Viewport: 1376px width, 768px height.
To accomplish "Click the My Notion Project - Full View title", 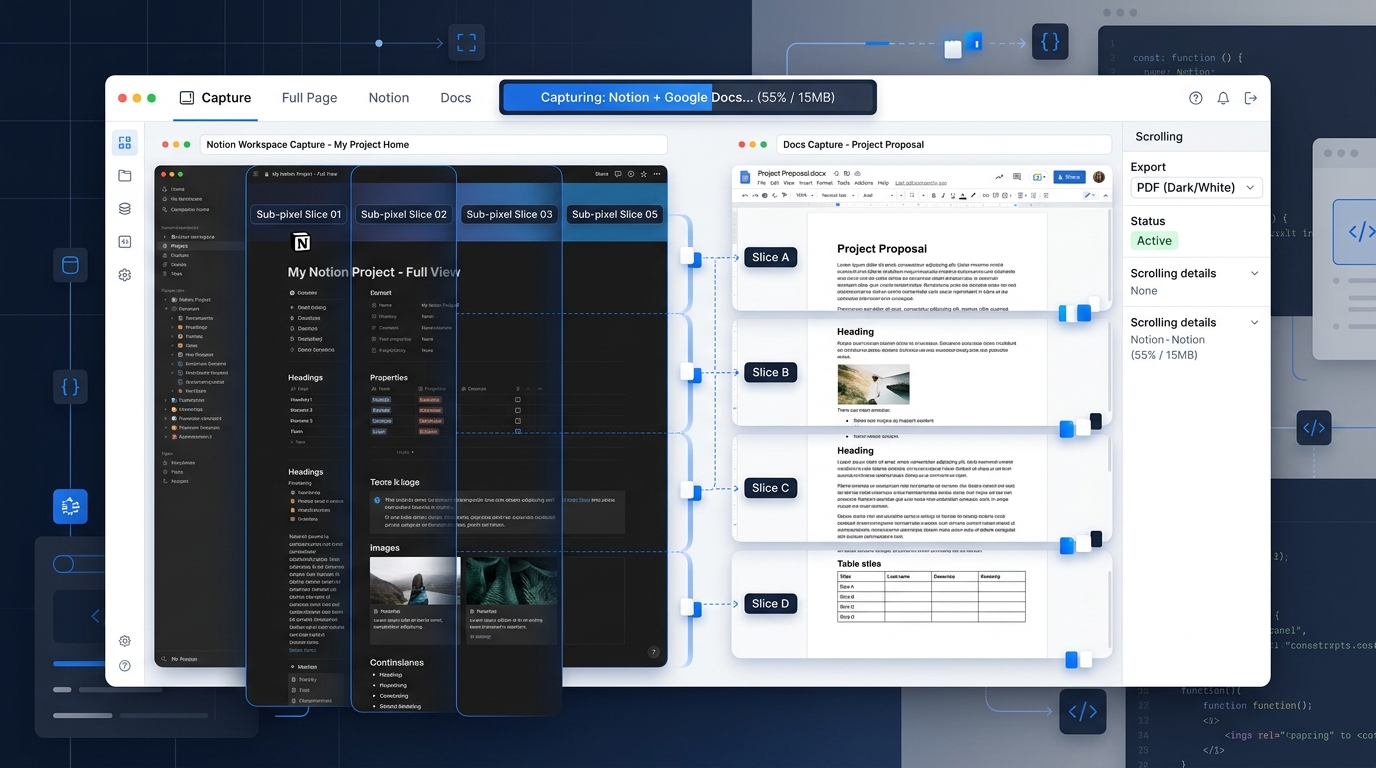I will [x=374, y=272].
